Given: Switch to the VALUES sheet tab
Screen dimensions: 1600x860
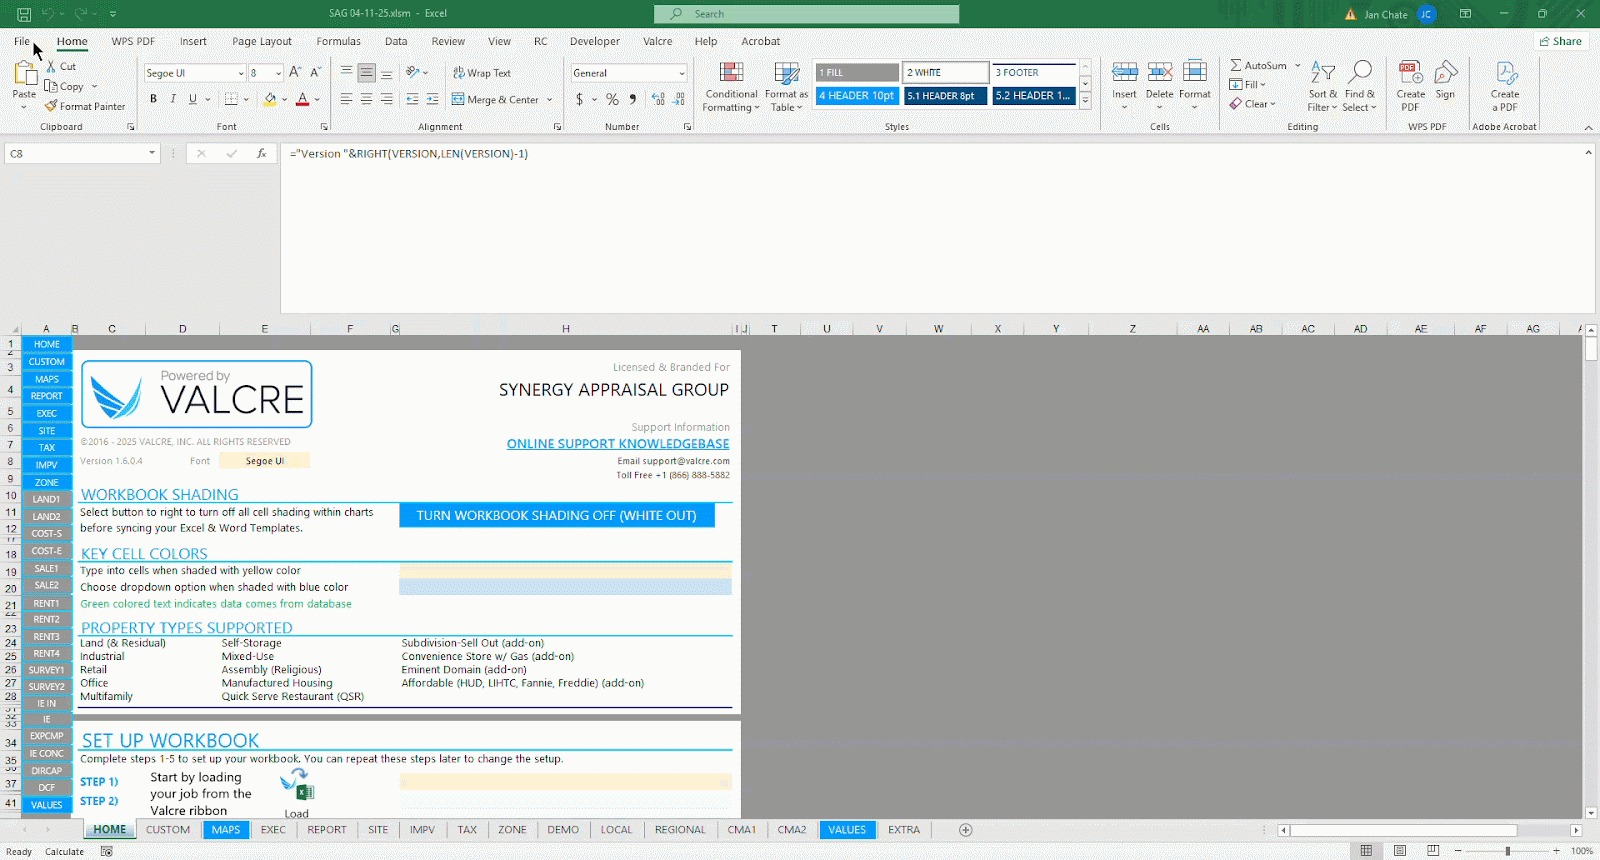Looking at the screenshot, I should click(x=847, y=829).
